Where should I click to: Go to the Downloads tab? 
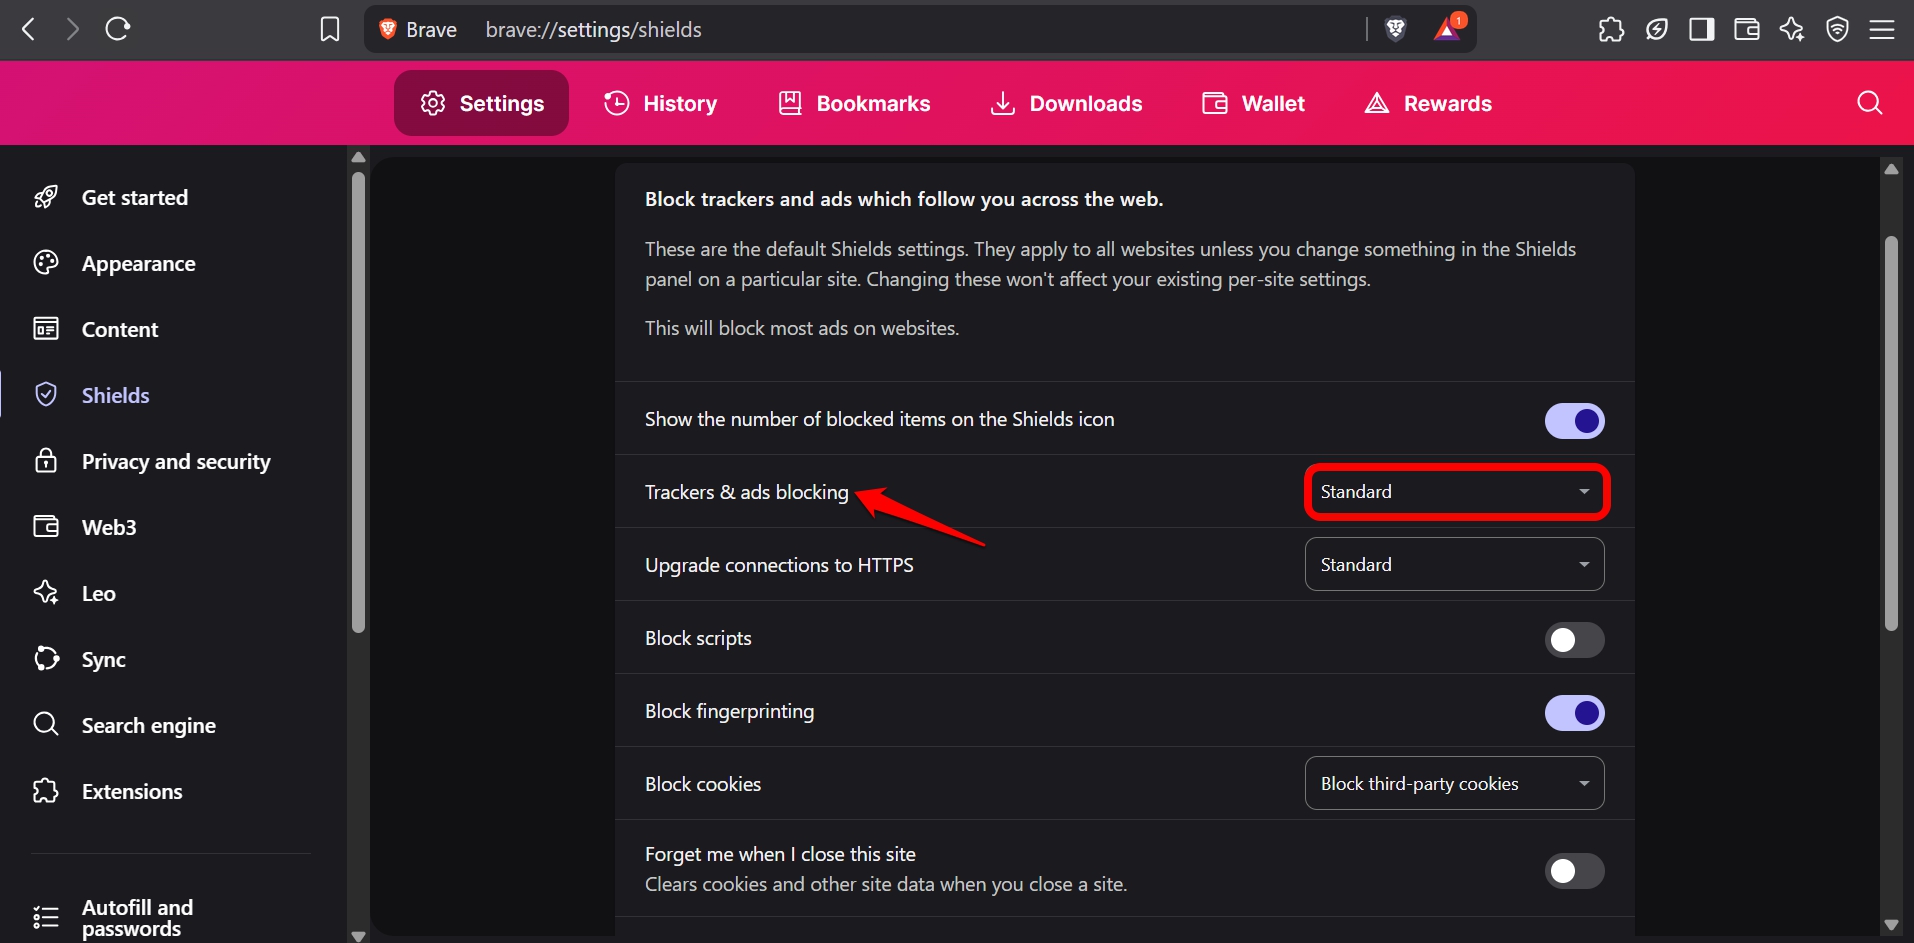coord(1066,103)
